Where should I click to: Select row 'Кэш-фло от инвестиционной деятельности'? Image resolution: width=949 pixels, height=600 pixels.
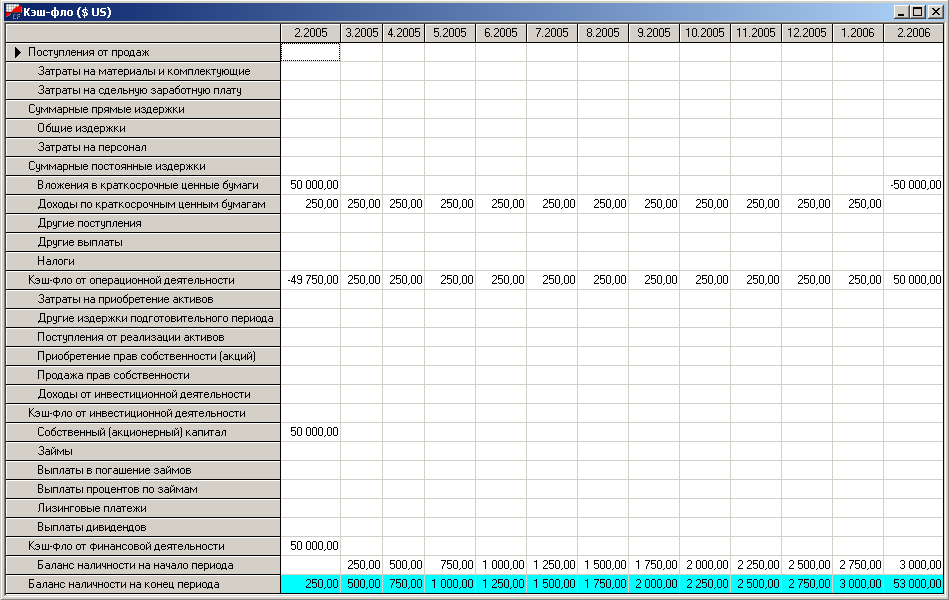tap(143, 414)
